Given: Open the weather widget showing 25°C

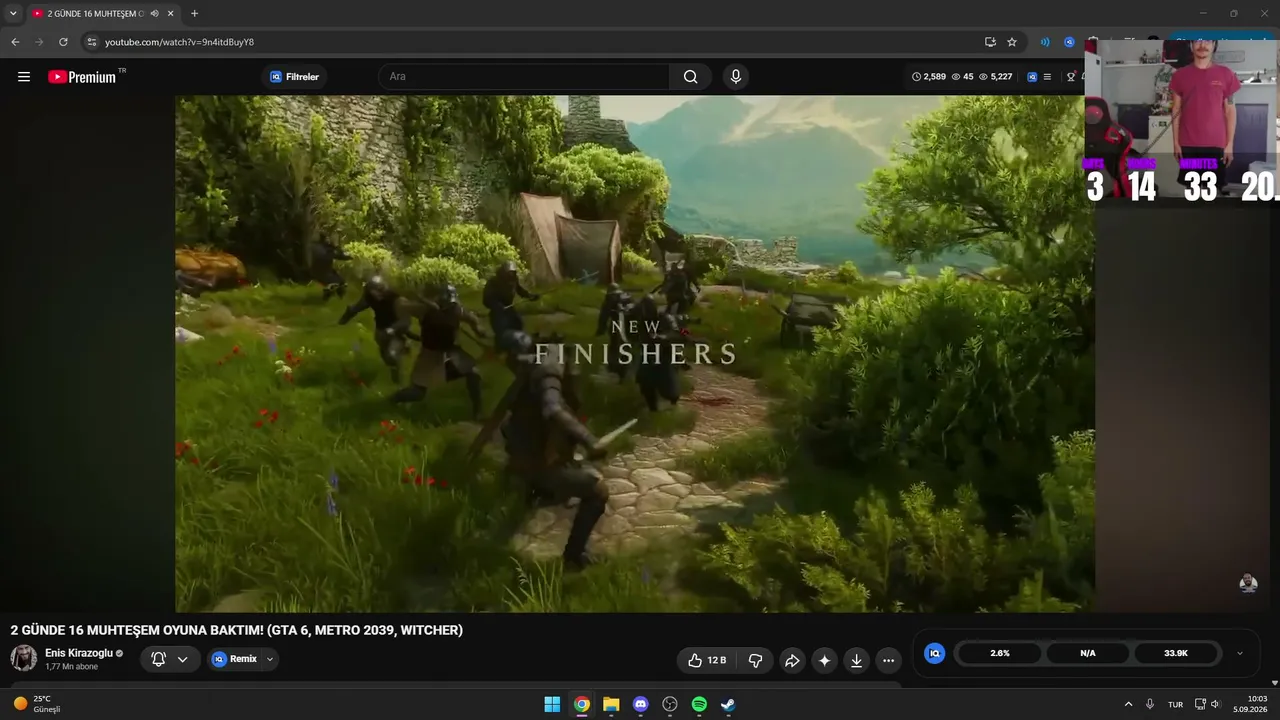Looking at the screenshot, I should pos(37,704).
